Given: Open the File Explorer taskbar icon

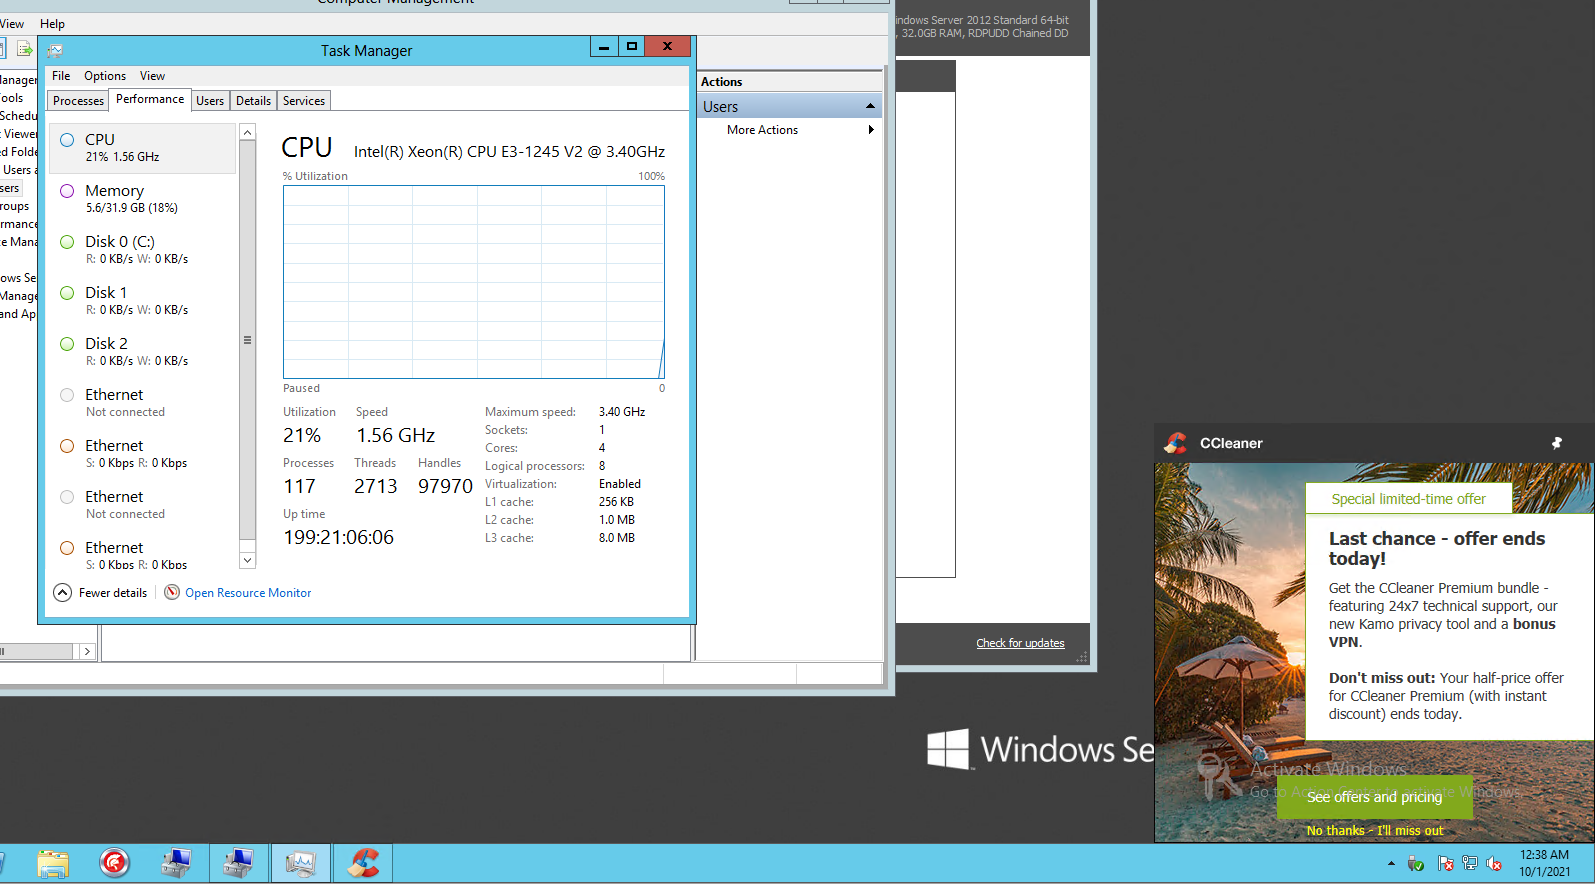Looking at the screenshot, I should click(53, 863).
